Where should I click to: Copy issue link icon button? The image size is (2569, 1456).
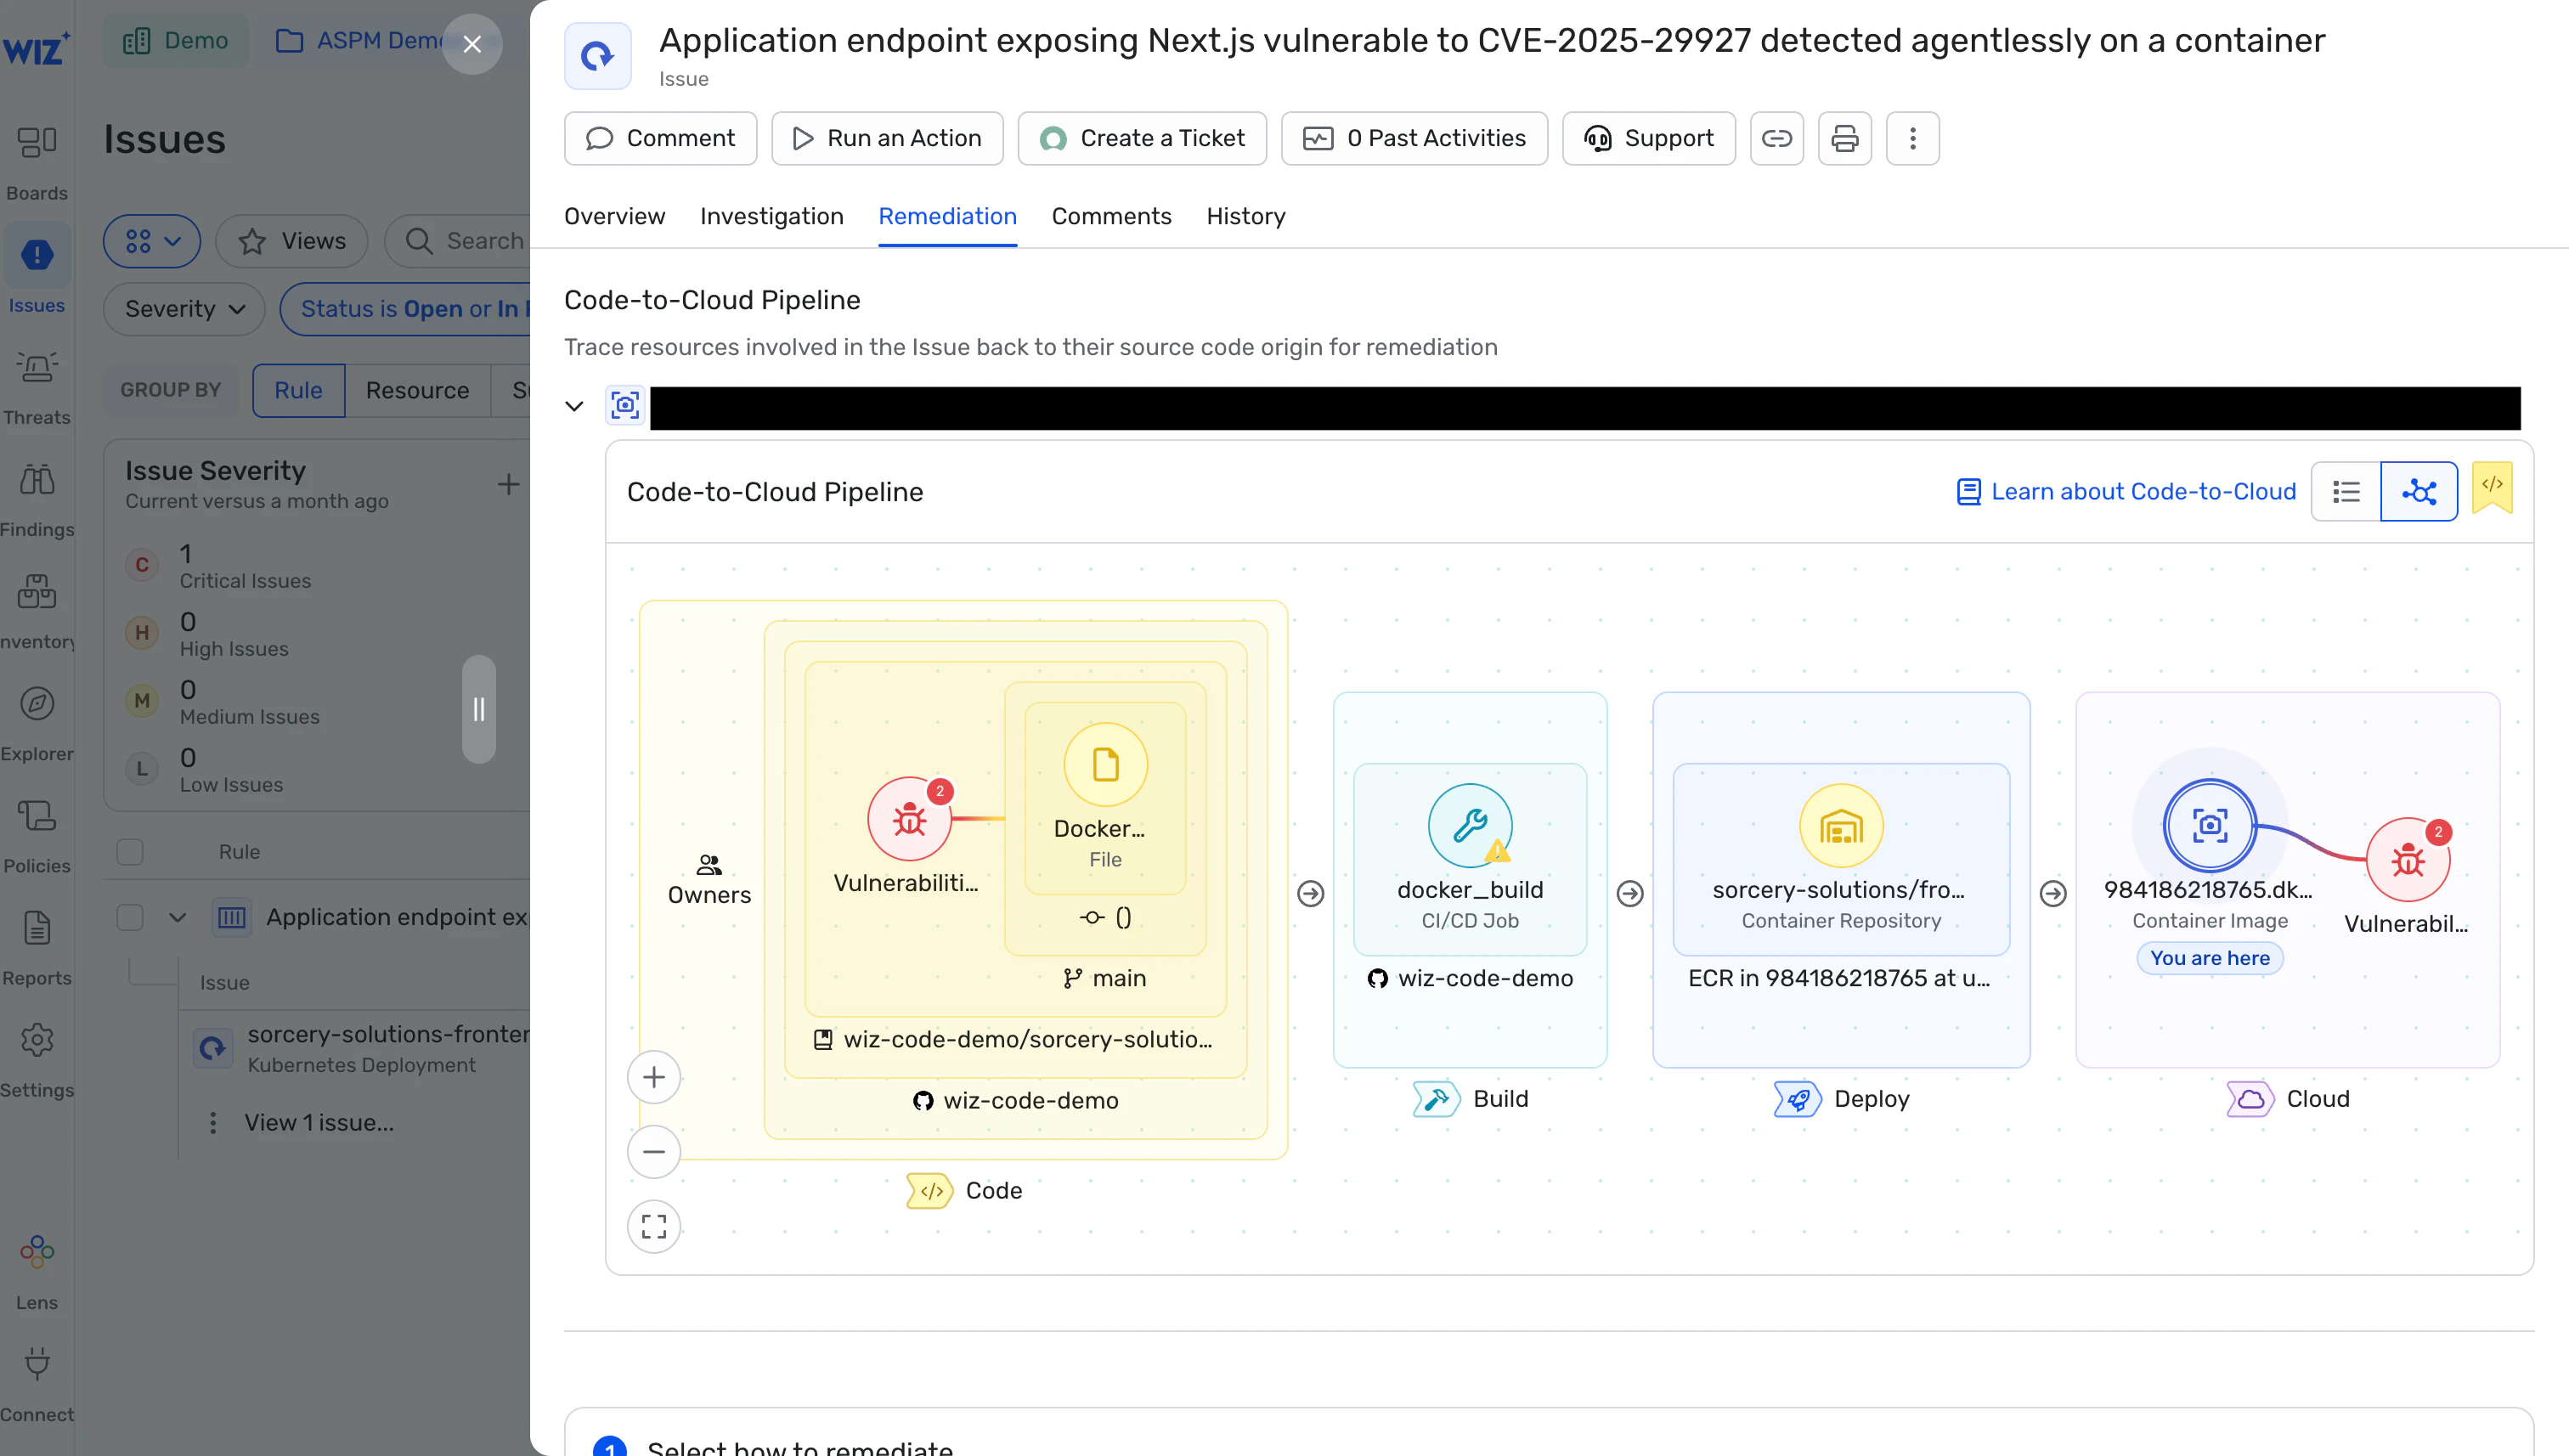point(1776,138)
